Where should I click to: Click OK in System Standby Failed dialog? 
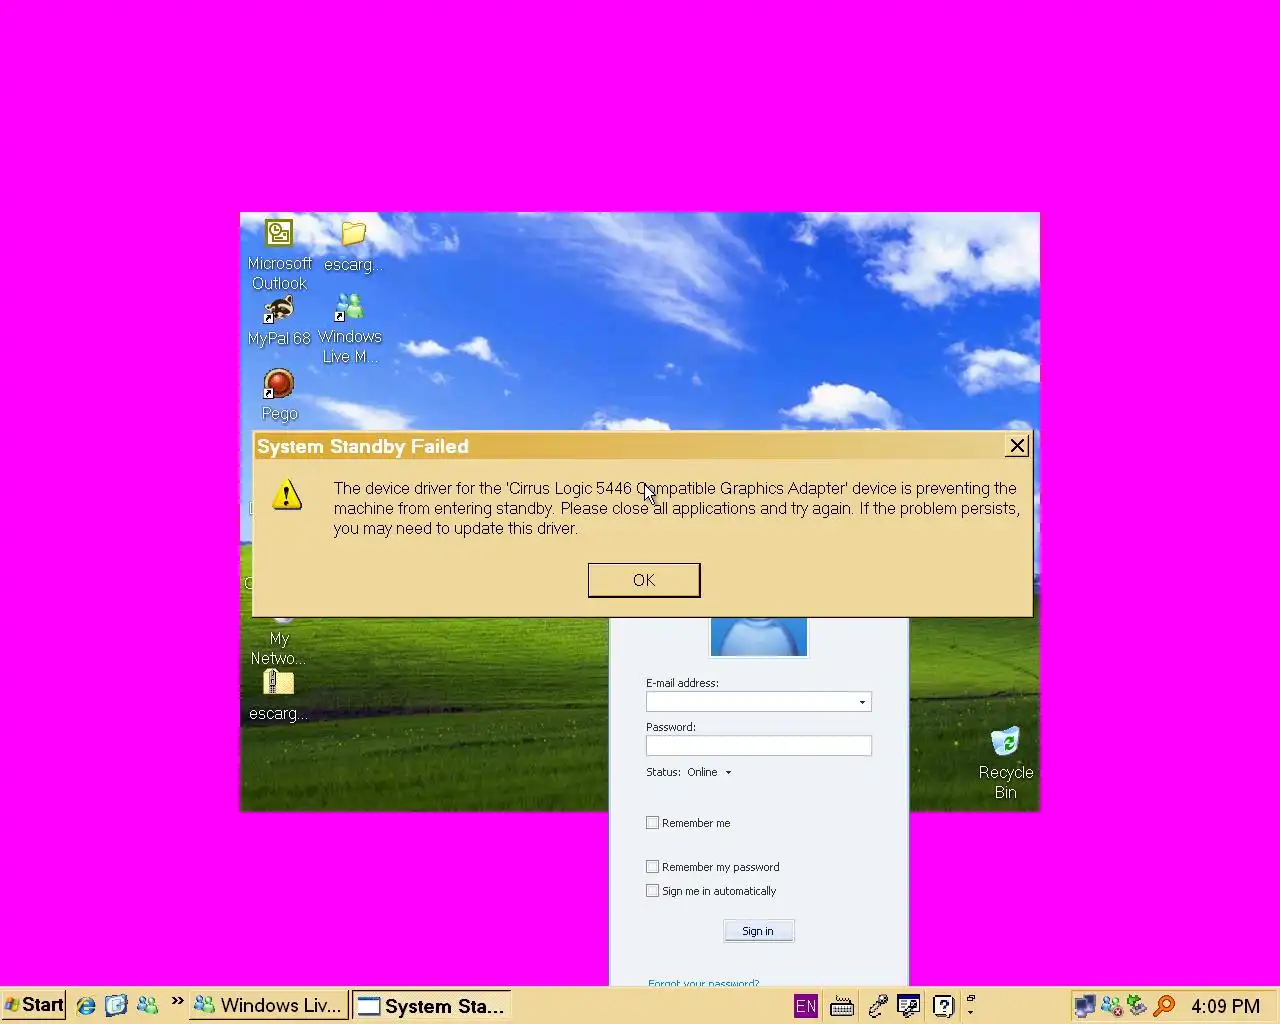click(644, 580)
